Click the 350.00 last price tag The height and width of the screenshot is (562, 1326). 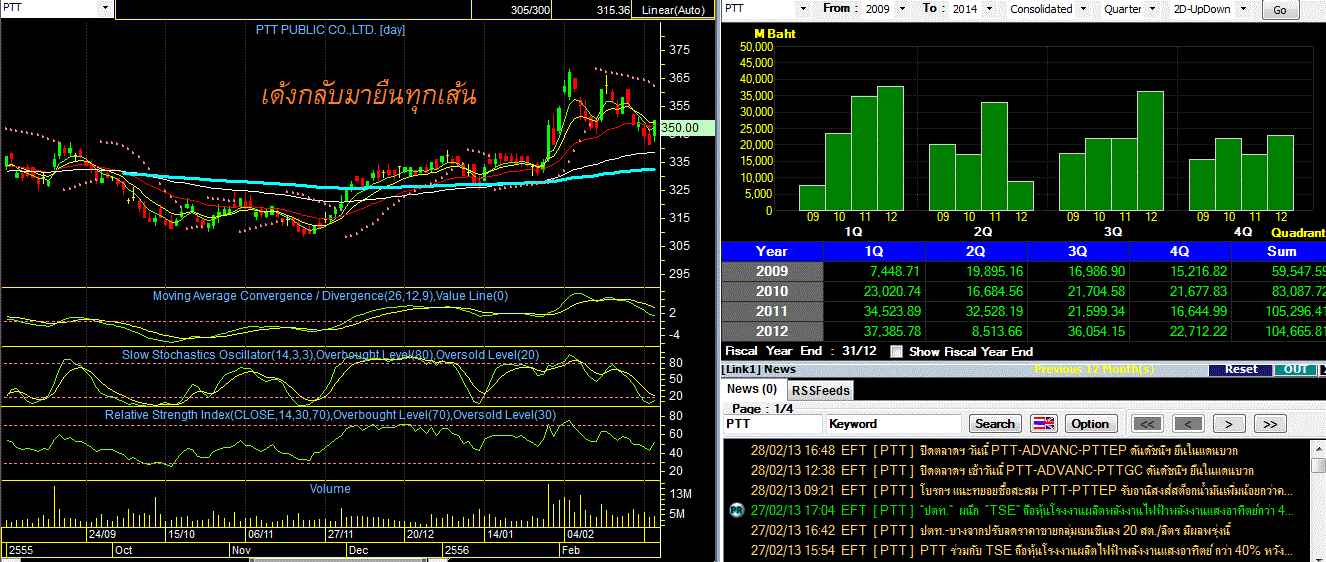[x=685, y=128]
